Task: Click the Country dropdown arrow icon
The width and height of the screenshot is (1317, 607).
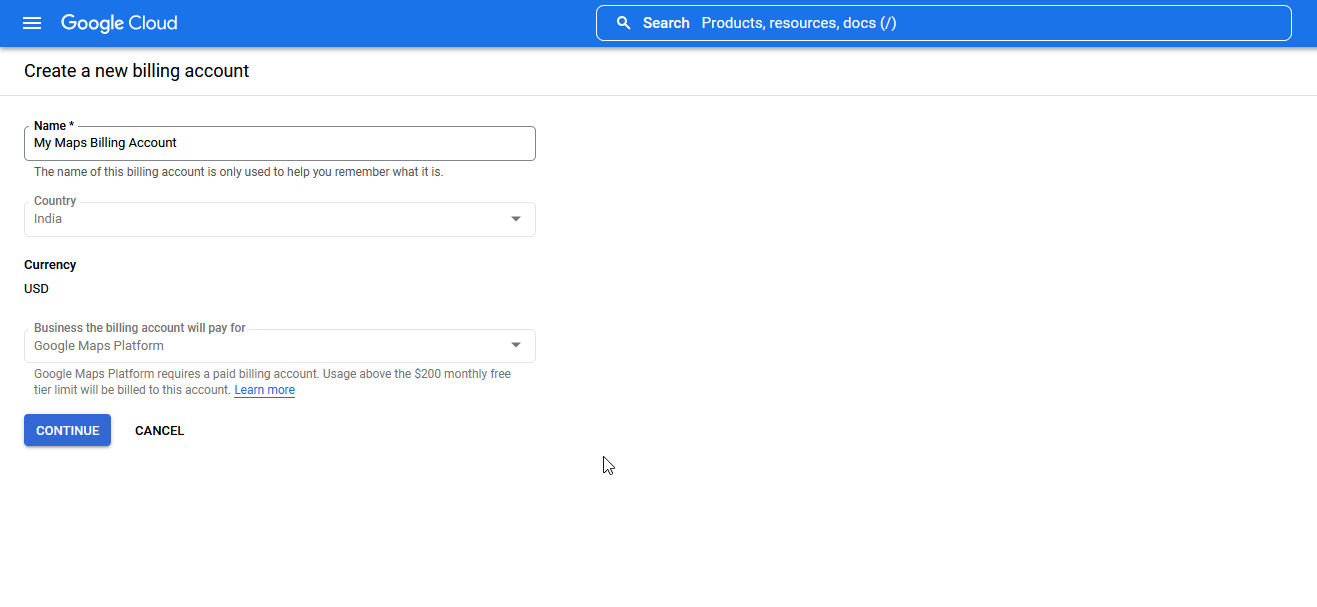Action: click(x=516, y=218)
